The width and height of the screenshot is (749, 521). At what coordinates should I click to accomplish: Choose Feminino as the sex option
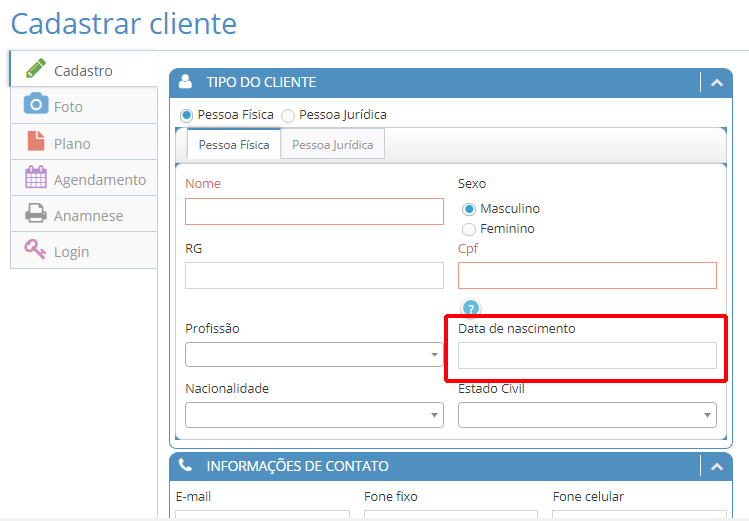[469, 229]
